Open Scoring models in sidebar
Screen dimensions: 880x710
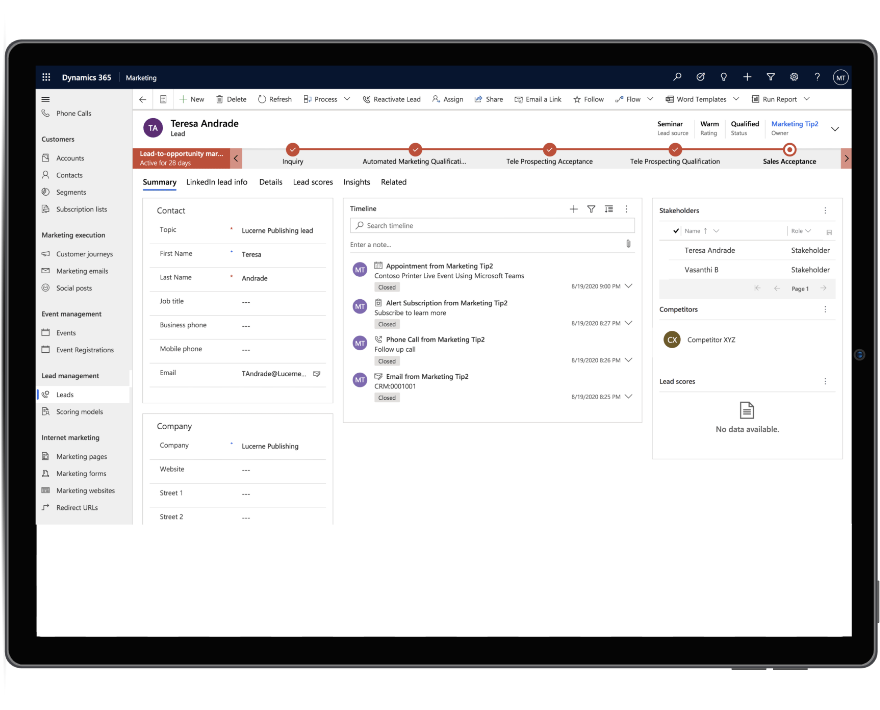click(x=79, y=412)
